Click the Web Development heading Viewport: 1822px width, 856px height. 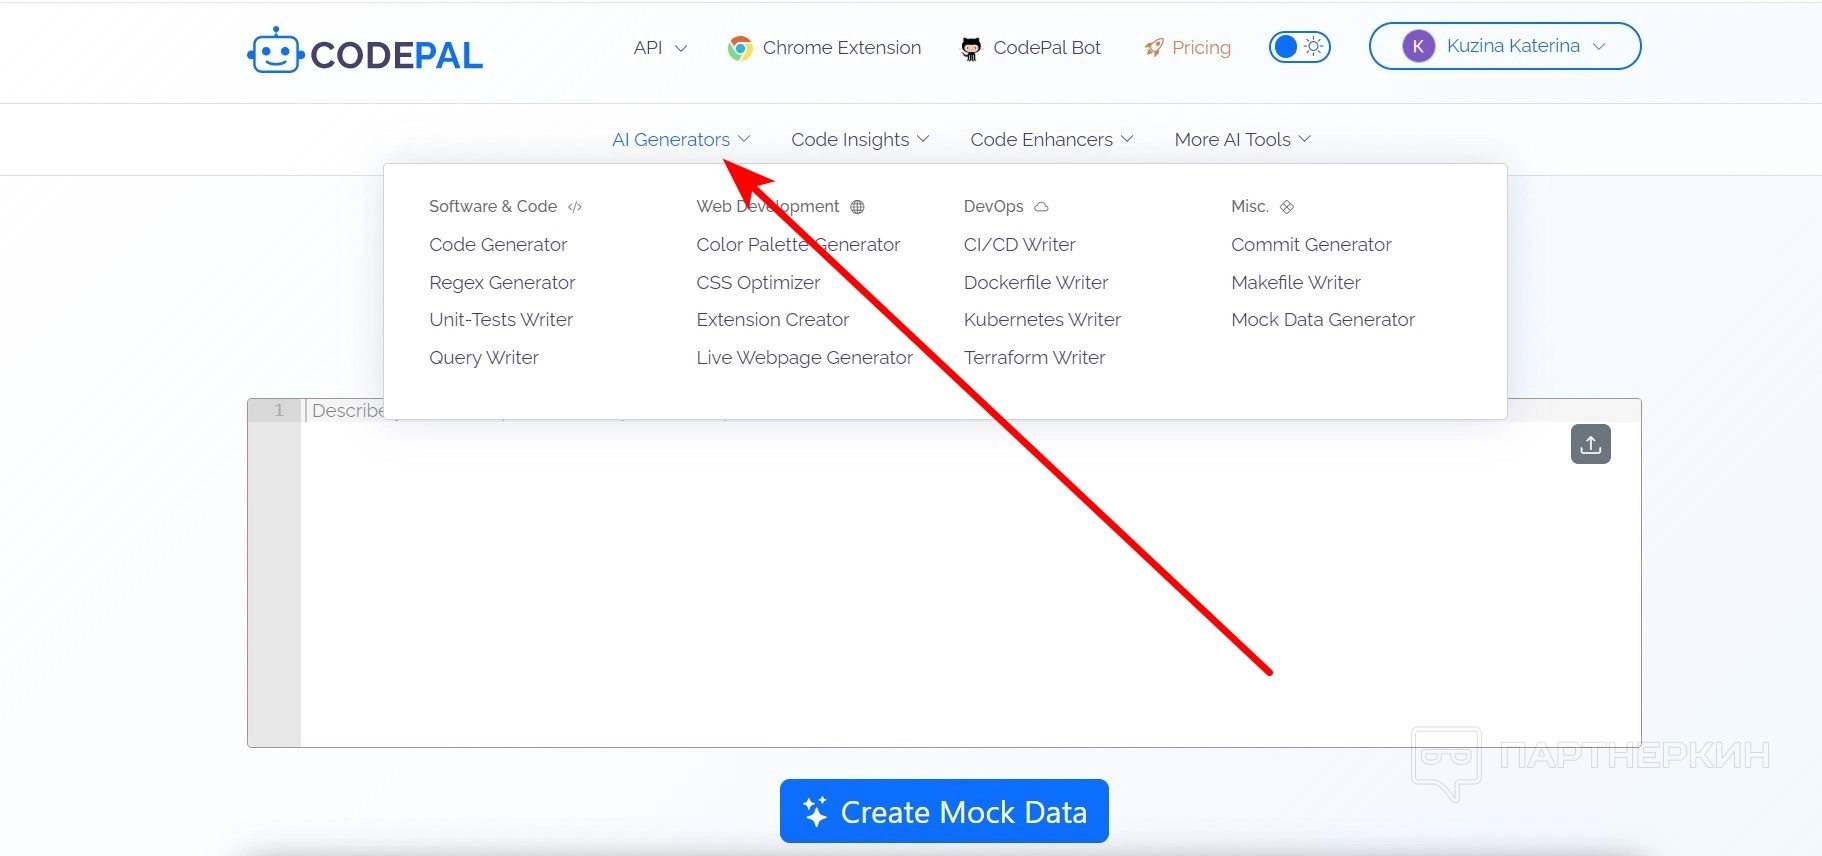click(x=768, y=207)
